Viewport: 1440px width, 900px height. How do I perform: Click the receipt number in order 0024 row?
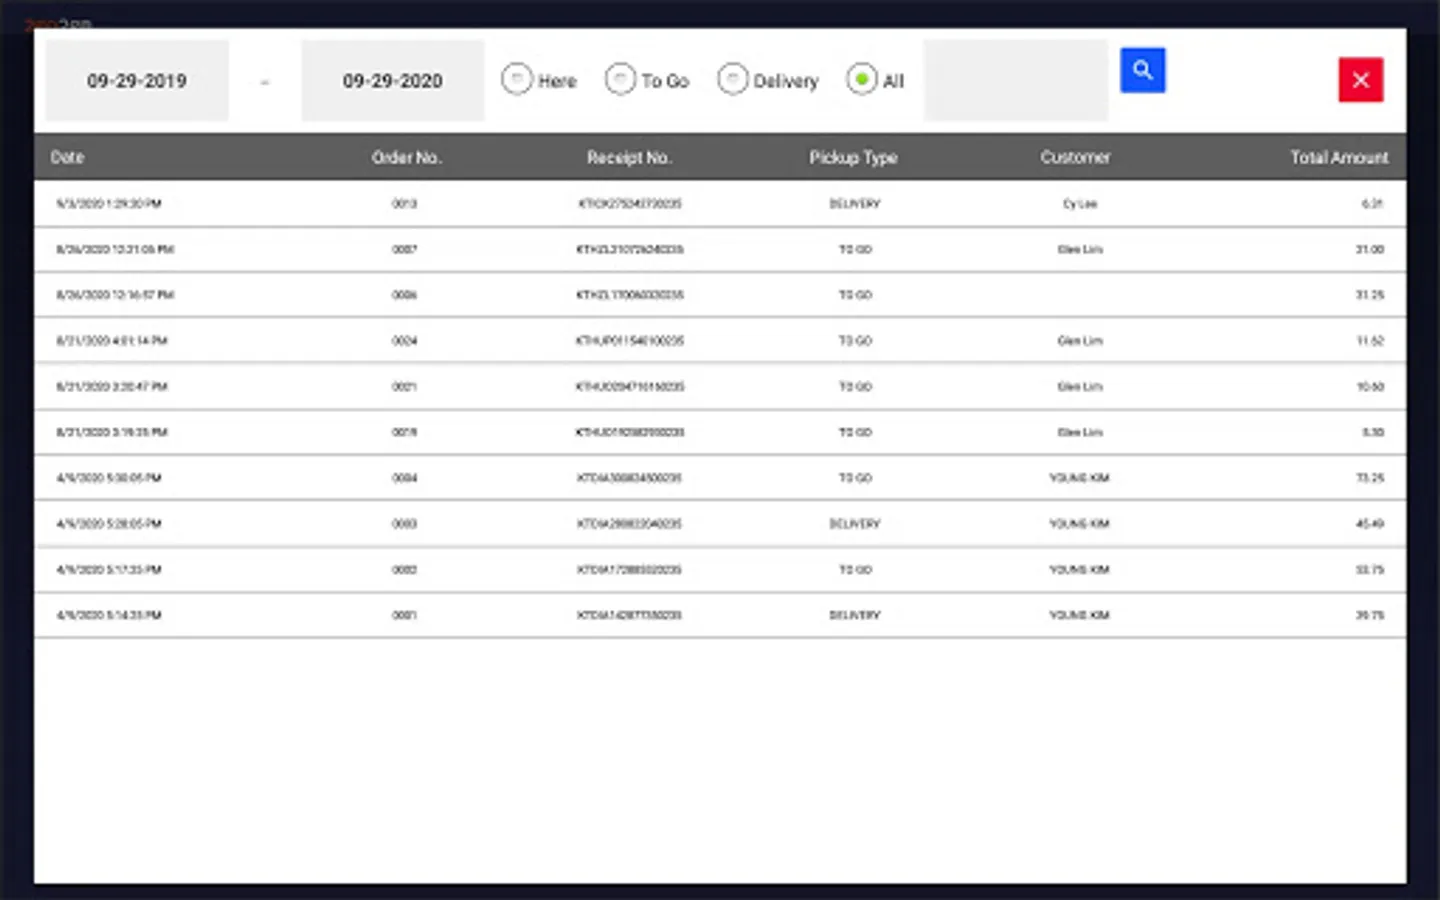click(x=630, y=341)
